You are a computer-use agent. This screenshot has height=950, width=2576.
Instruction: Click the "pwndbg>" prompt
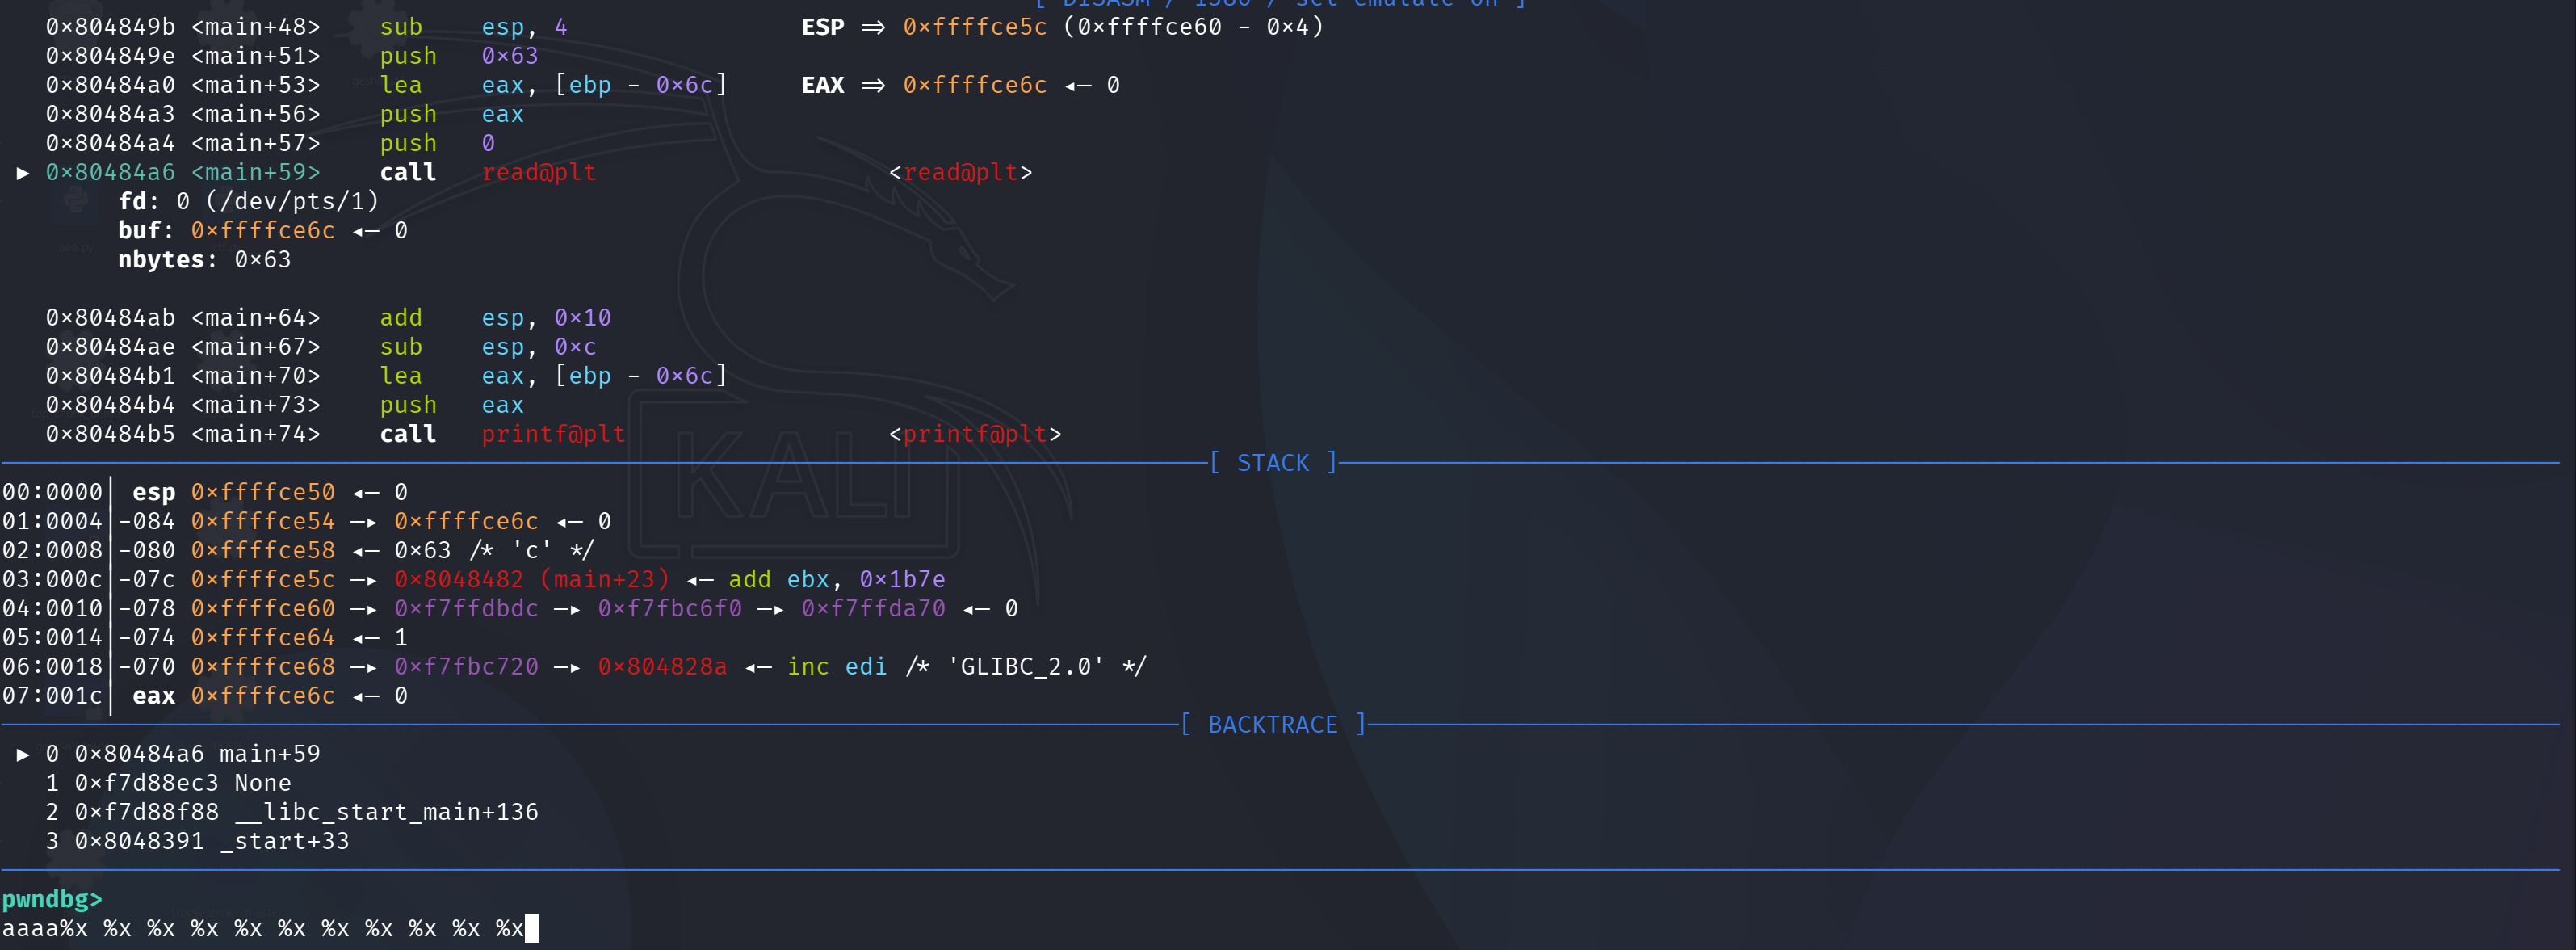point(52,899)
